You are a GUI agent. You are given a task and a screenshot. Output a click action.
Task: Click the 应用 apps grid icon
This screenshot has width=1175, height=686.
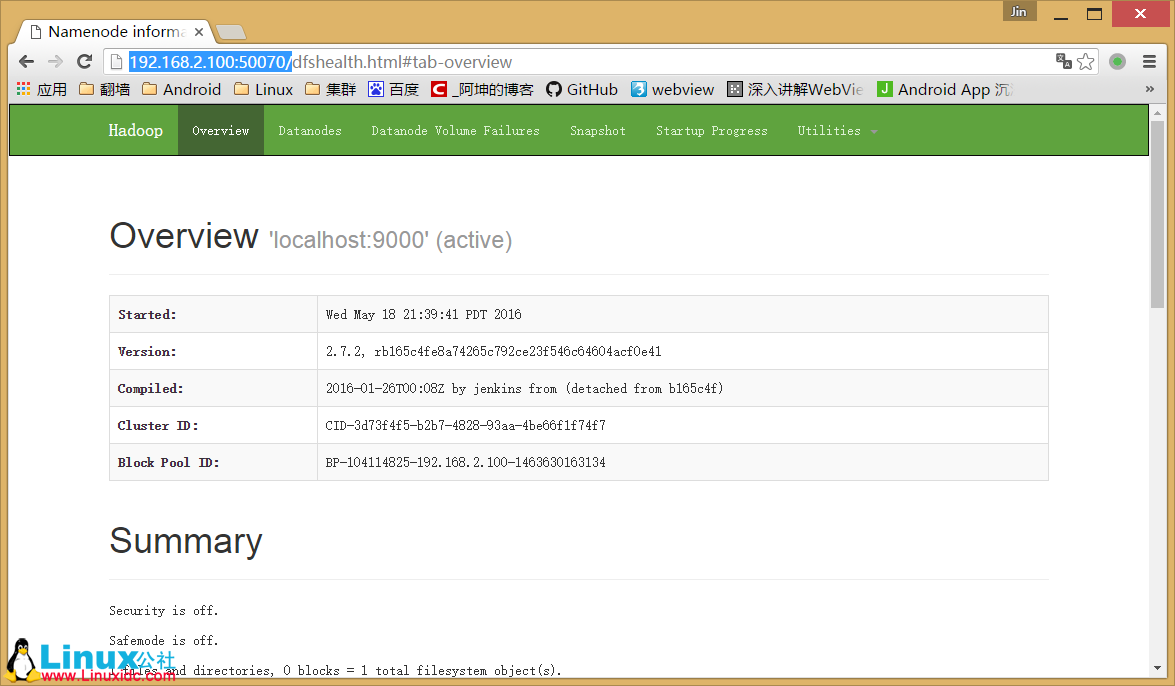pyautogui.click(x=24, y=89)
